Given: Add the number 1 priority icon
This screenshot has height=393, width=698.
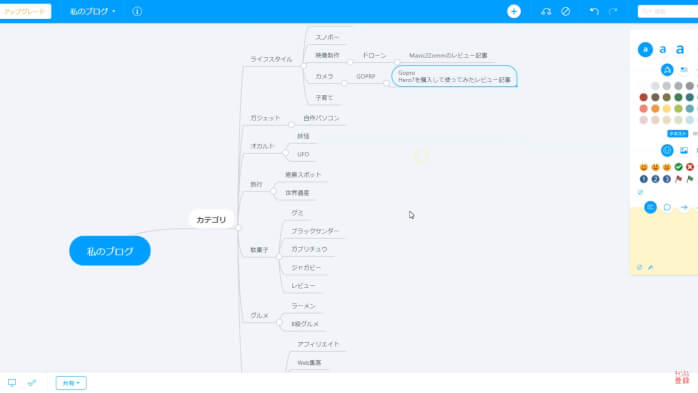Looking at the screenshot, I should [644, 179].
